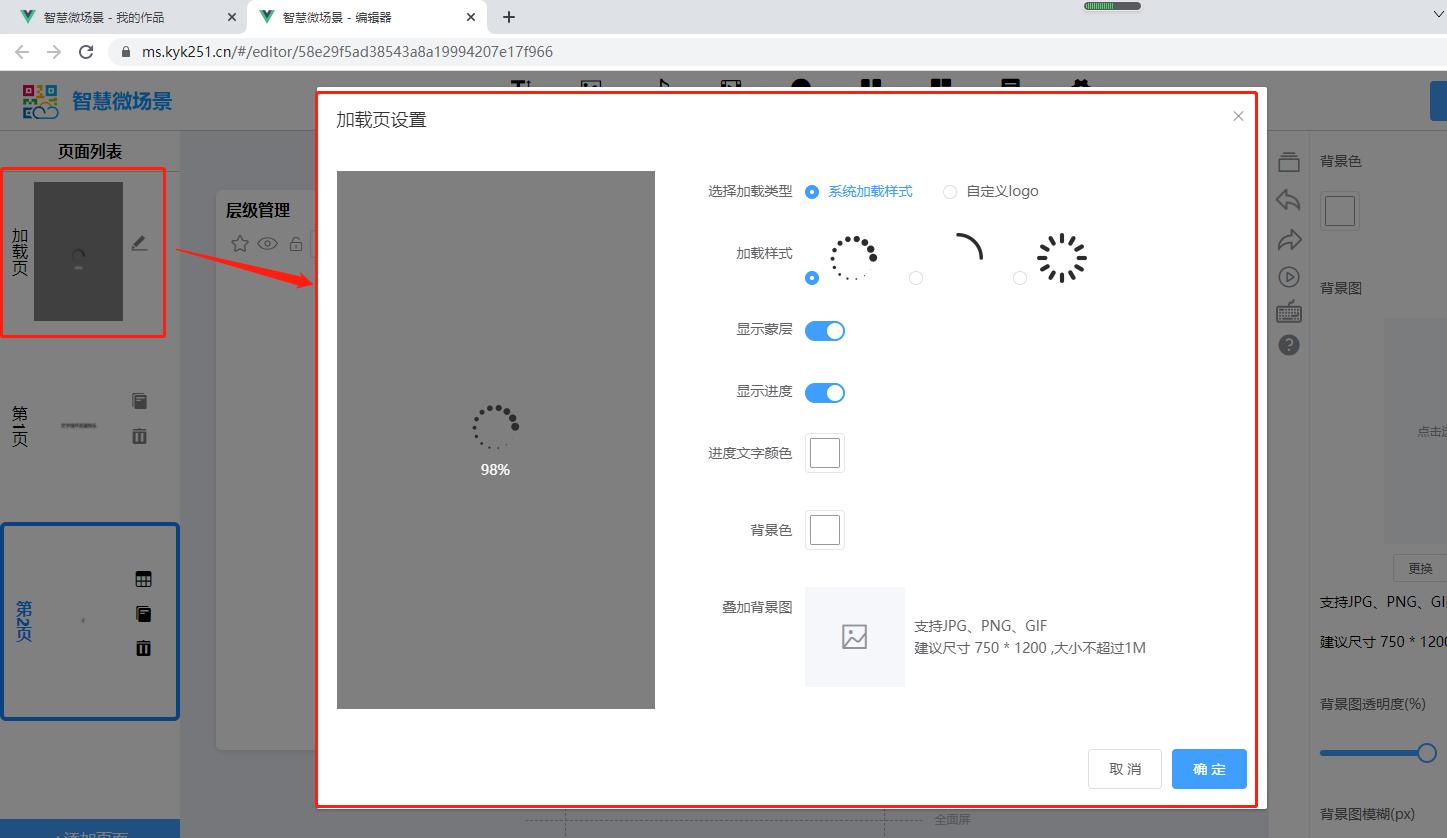Click the help question mark icon
Image resolution: width=1447 pixels, height=838 pixels.
tap(1289, 345)
